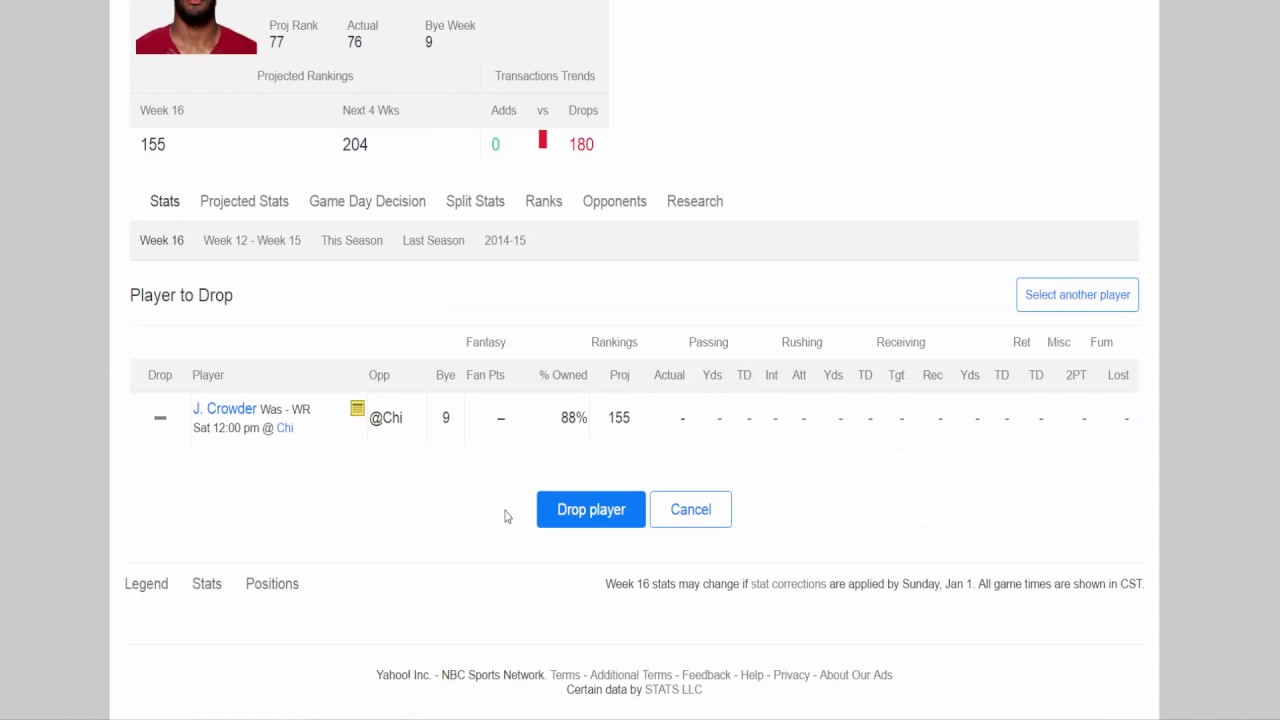This screenshot has height=720, width=1280.
Task: Click the Bye column header
Action: [445, 375]
